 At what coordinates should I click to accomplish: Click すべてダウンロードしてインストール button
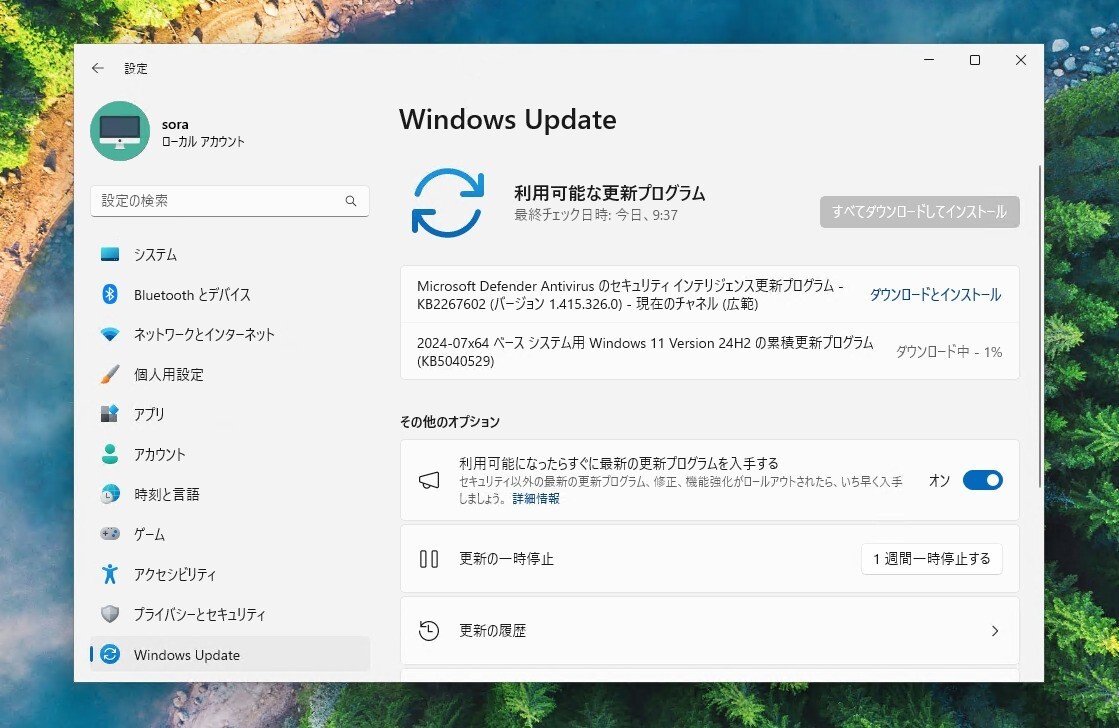click(918, 211)
